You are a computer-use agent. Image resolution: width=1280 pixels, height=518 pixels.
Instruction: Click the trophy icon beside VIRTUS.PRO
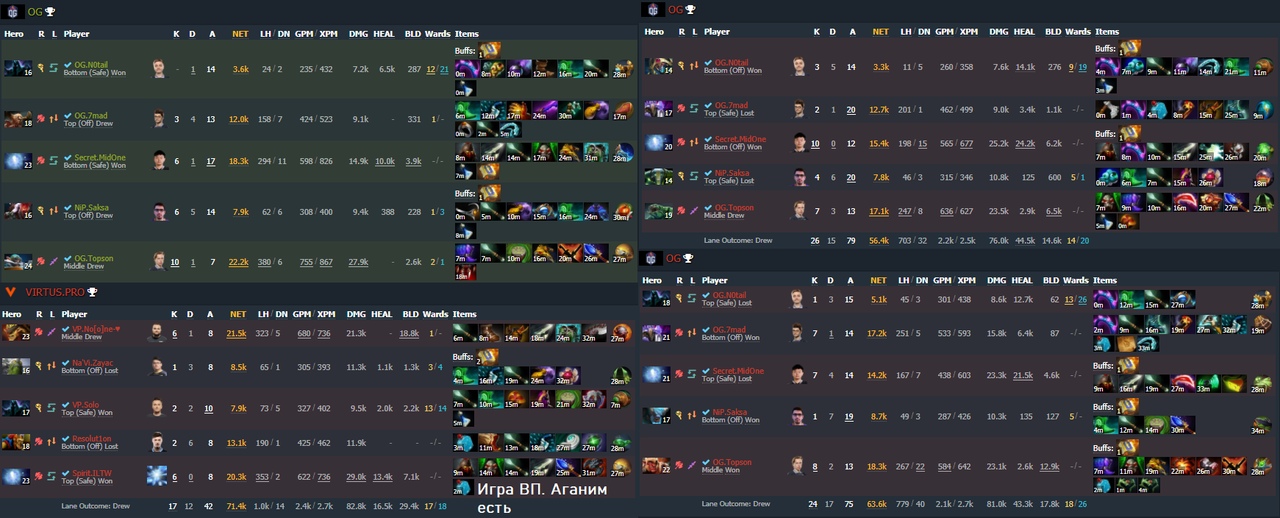point(92,293)
